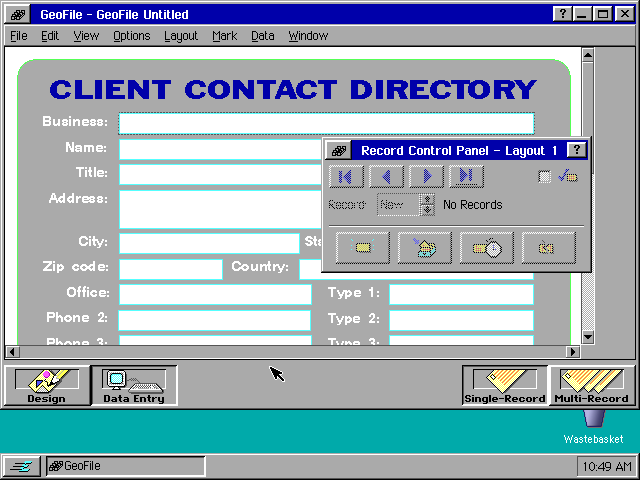Click the enter record into database icon button
Screen dimensions: 640x480
(x=425, y=248)
